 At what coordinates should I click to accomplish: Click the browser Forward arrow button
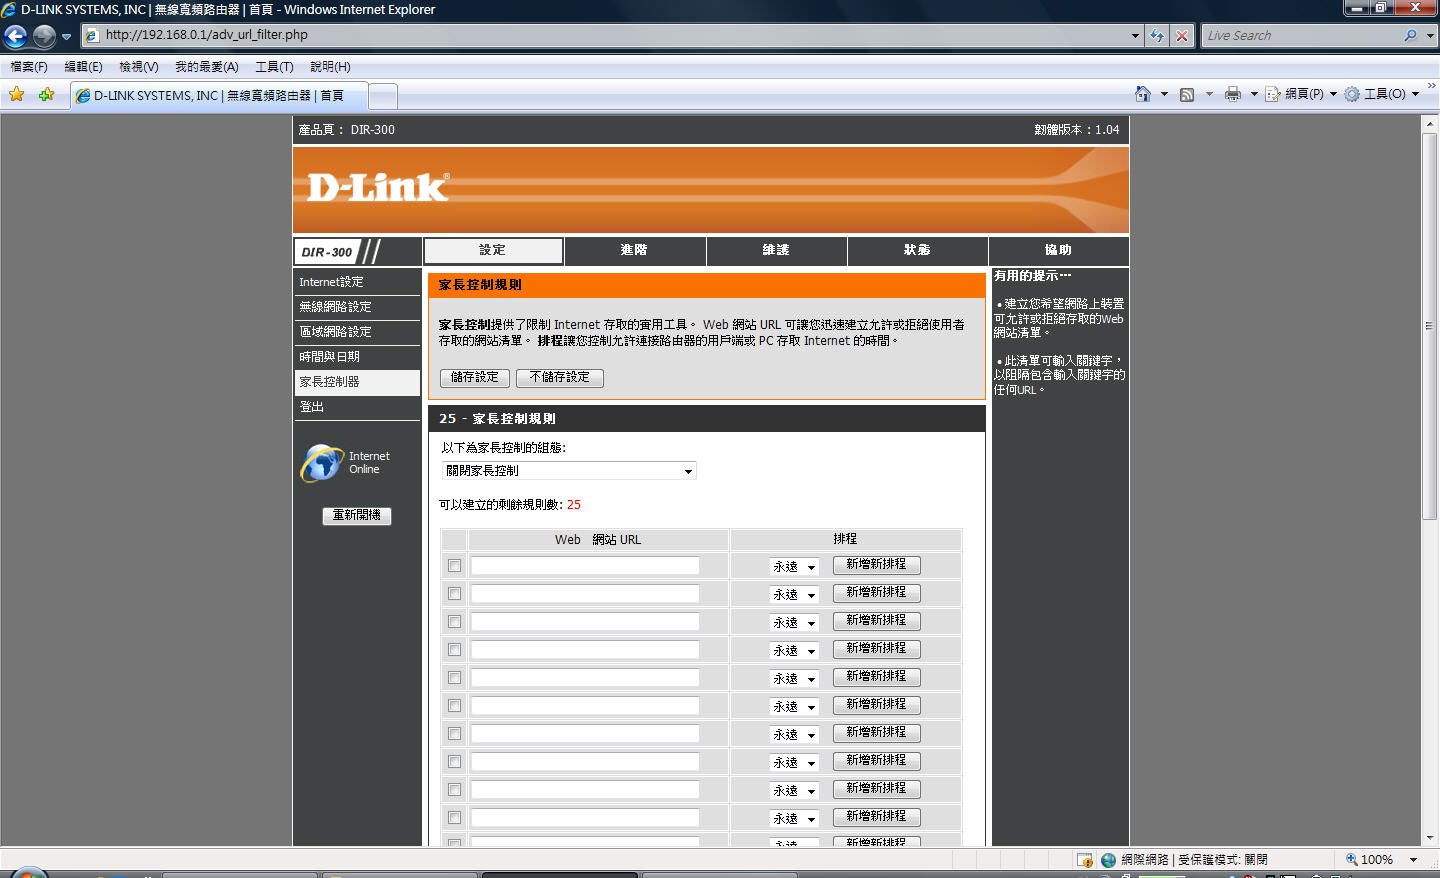pos(44,37)
